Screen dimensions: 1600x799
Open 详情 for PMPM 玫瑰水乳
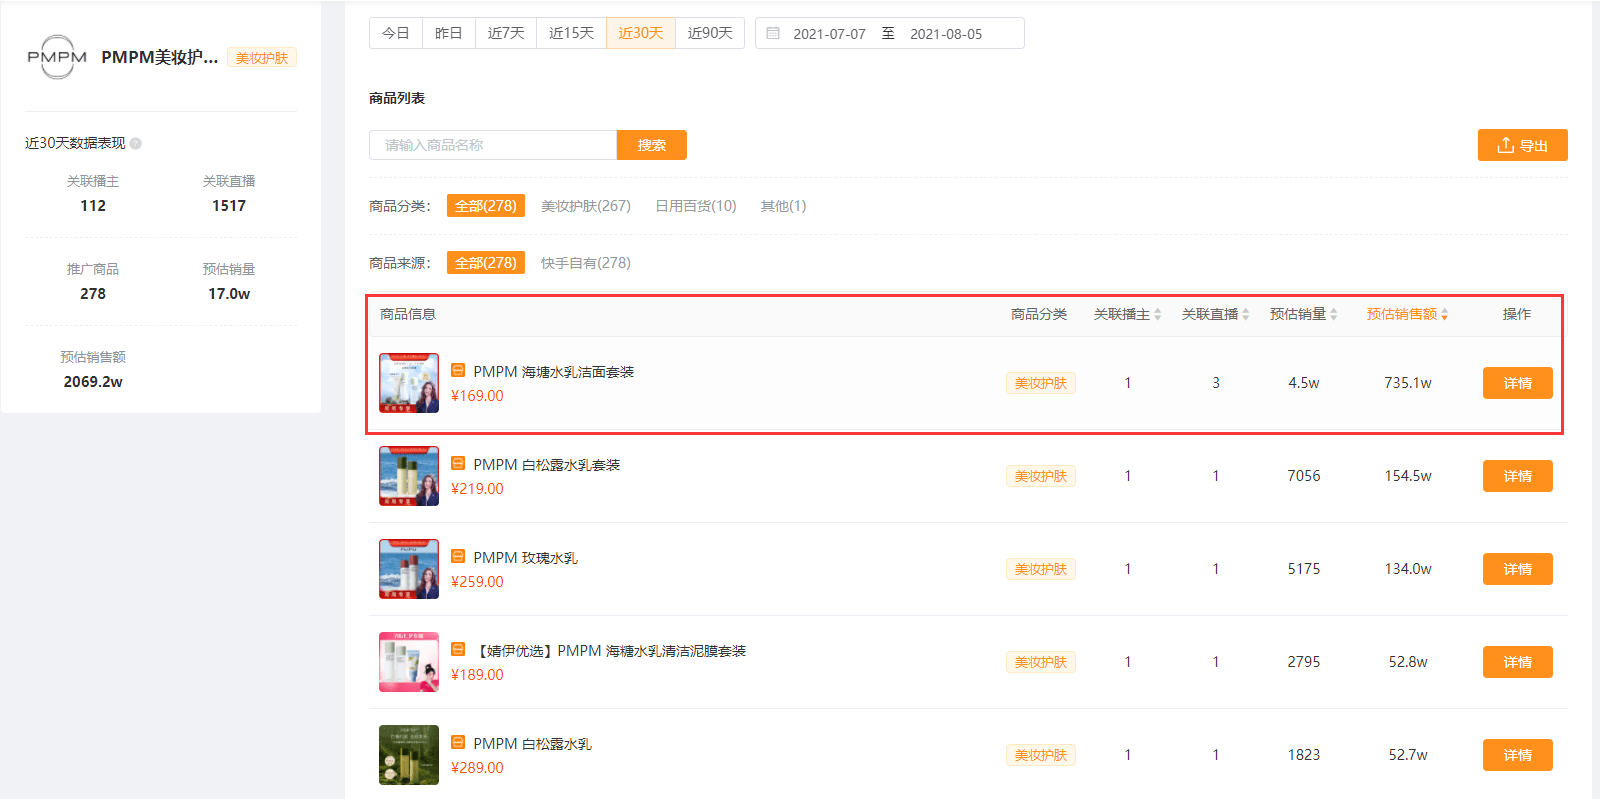(x=1518, y=569)
